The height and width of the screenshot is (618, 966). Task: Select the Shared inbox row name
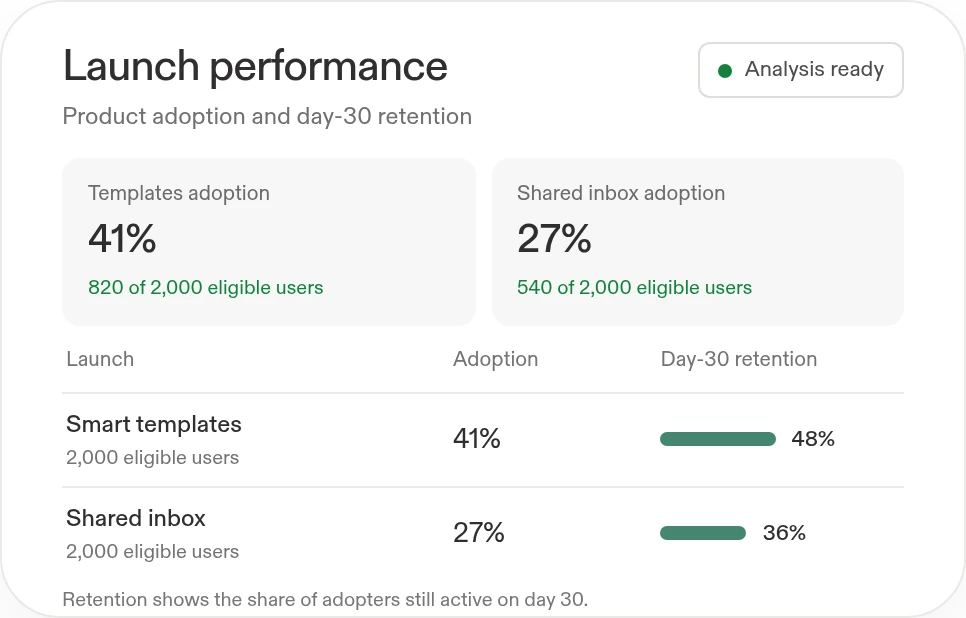136,519
